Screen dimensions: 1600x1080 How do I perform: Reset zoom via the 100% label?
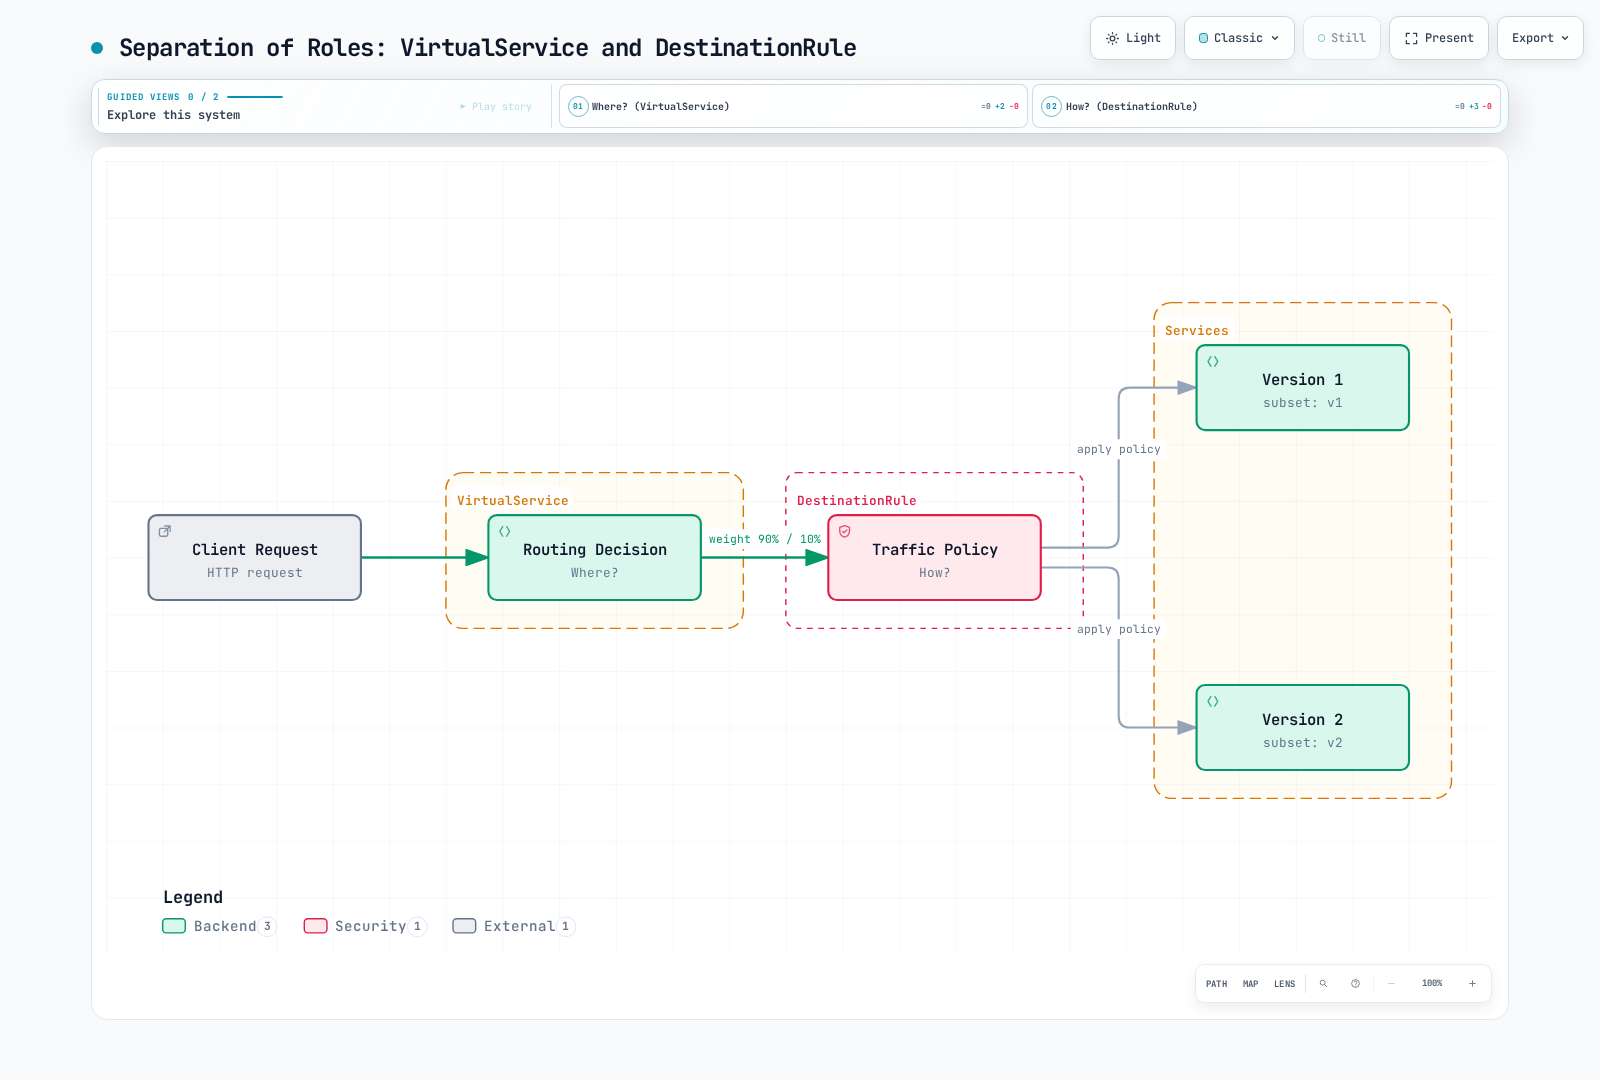point(1432,984)
